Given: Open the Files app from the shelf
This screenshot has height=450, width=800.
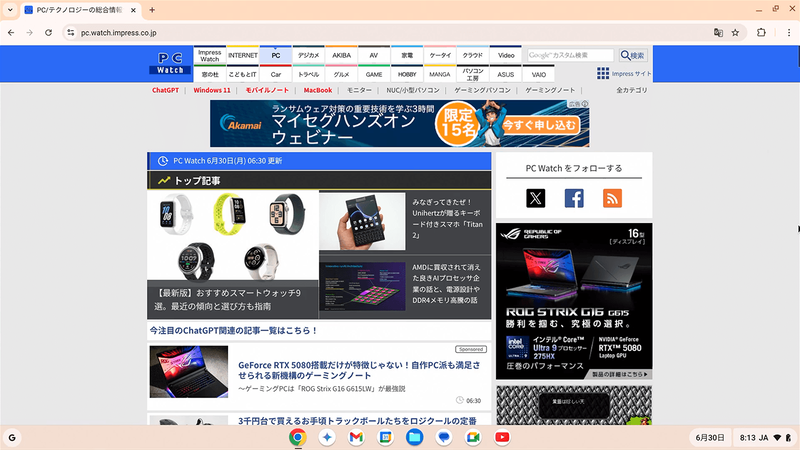Looking at the screenshot, I should point(414,437).
